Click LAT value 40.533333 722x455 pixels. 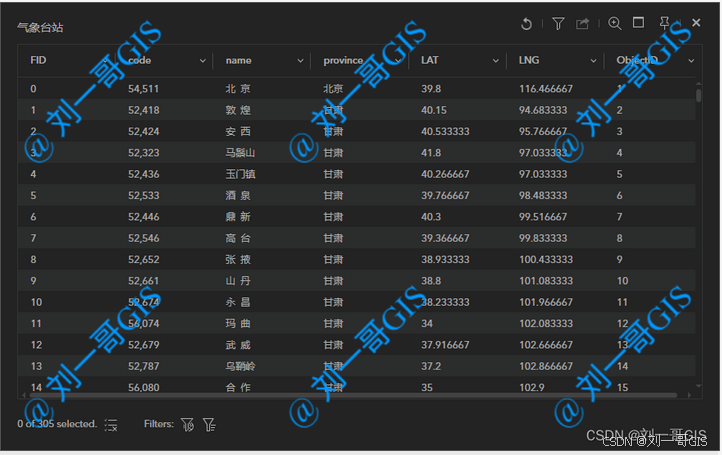pyautogui.click(x=445, y=131)
